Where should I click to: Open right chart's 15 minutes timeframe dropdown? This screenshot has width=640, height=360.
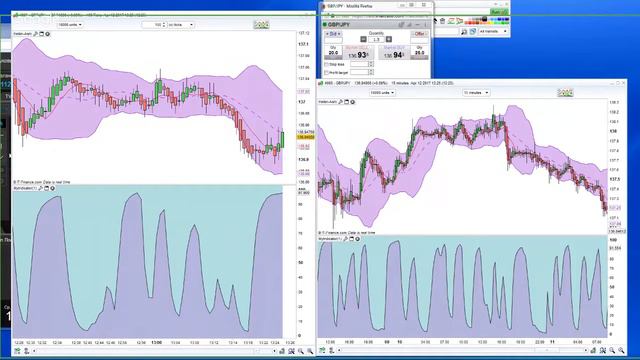point(476,93)
